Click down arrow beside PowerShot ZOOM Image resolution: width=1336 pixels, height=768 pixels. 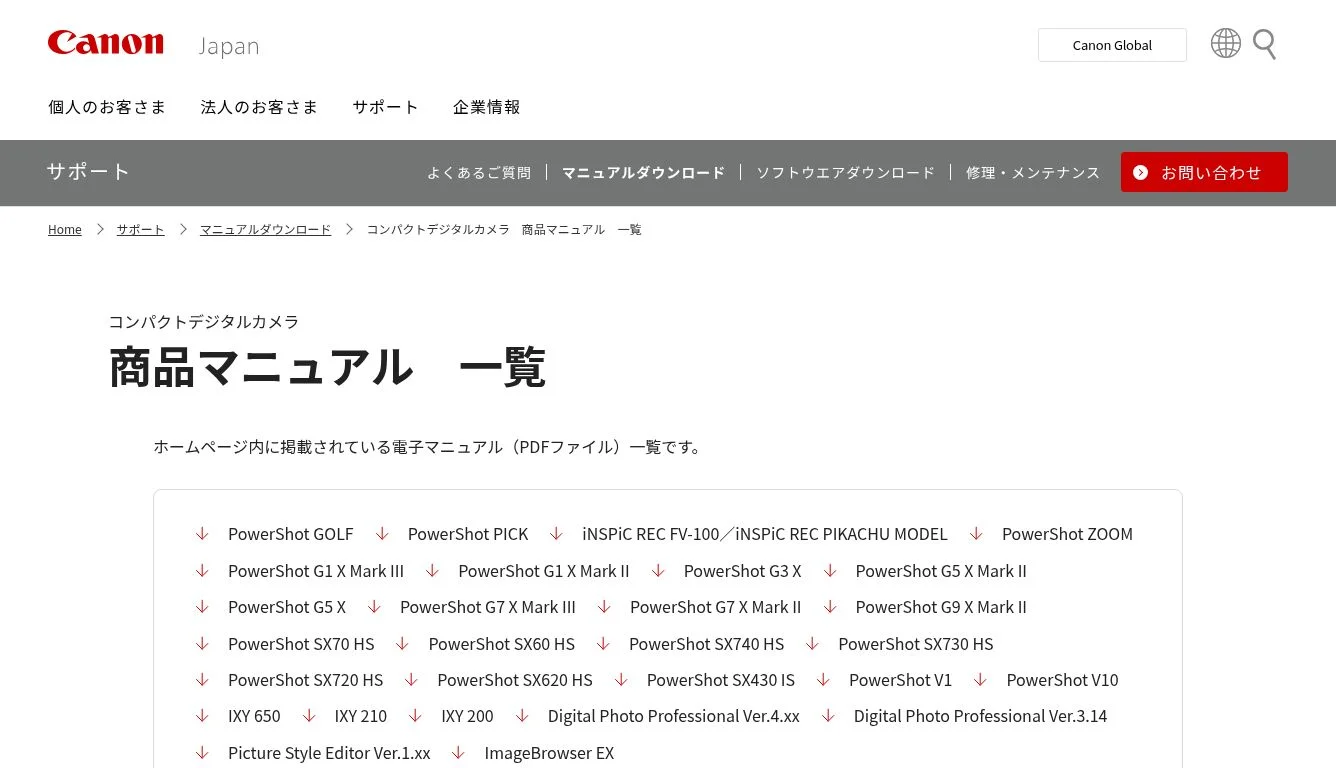(976, 534)
